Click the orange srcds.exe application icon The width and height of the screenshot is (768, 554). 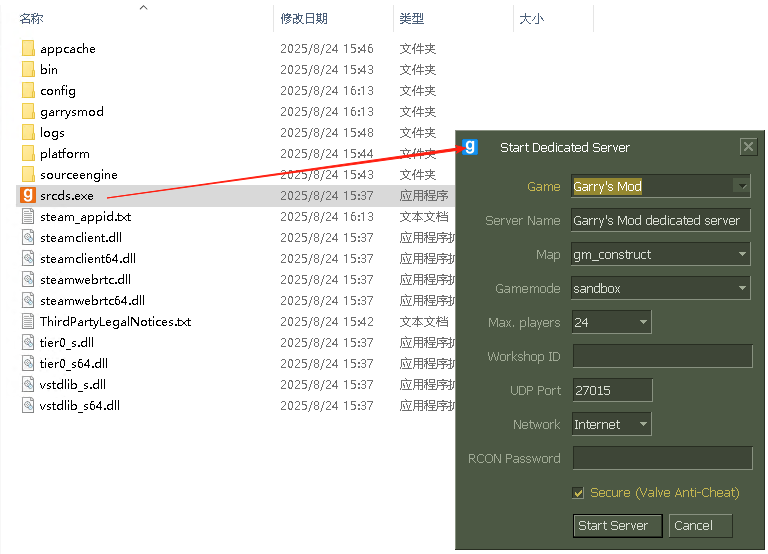tap(28, 195)
